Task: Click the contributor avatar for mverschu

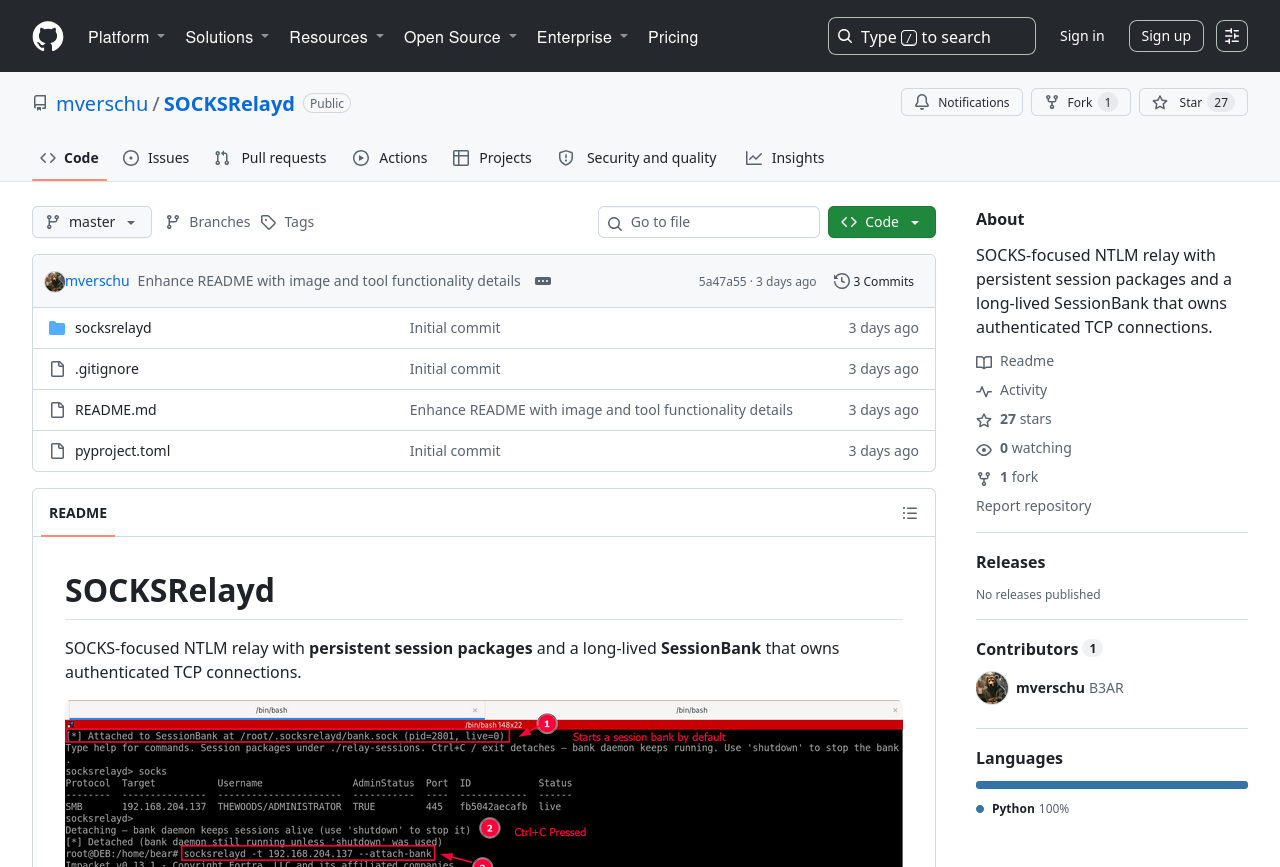Action: (992, 688)
